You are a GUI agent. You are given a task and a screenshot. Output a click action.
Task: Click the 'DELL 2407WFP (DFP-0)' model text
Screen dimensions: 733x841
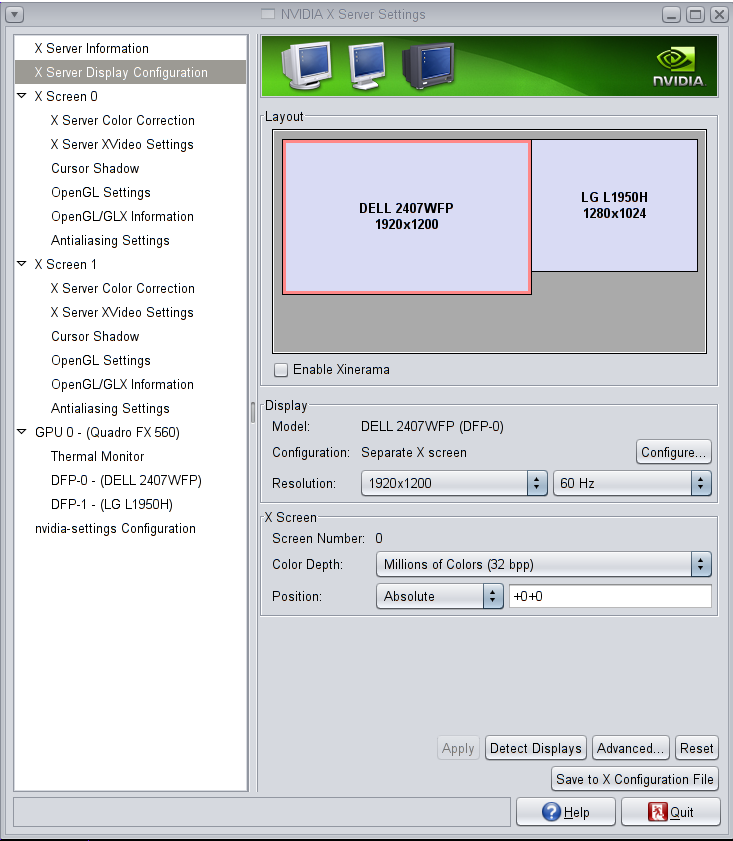coord(432,426)
